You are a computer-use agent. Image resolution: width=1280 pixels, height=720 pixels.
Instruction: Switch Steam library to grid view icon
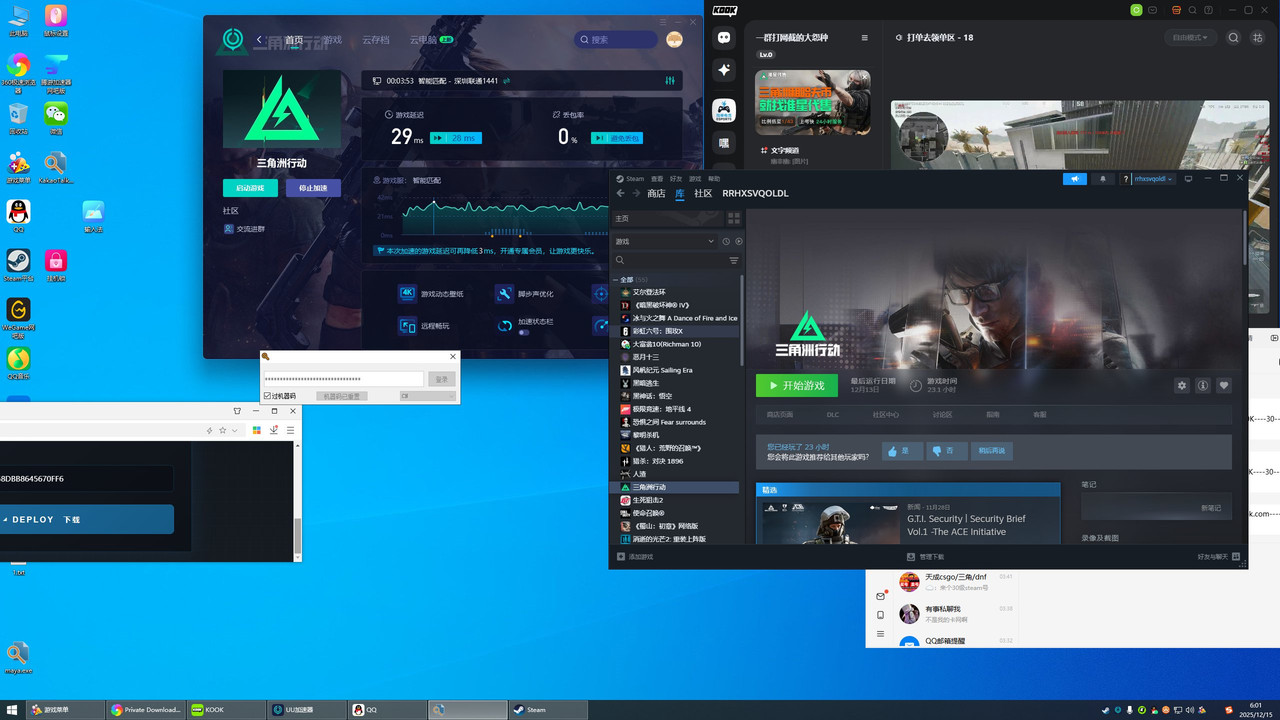(734, 218)
